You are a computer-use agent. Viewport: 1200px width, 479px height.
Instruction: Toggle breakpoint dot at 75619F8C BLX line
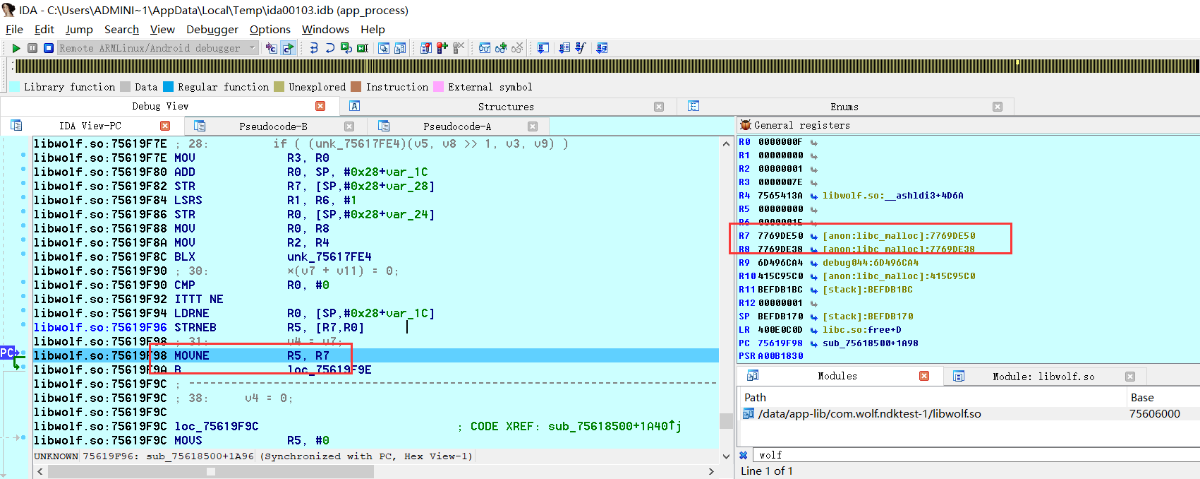coord(23,256)
